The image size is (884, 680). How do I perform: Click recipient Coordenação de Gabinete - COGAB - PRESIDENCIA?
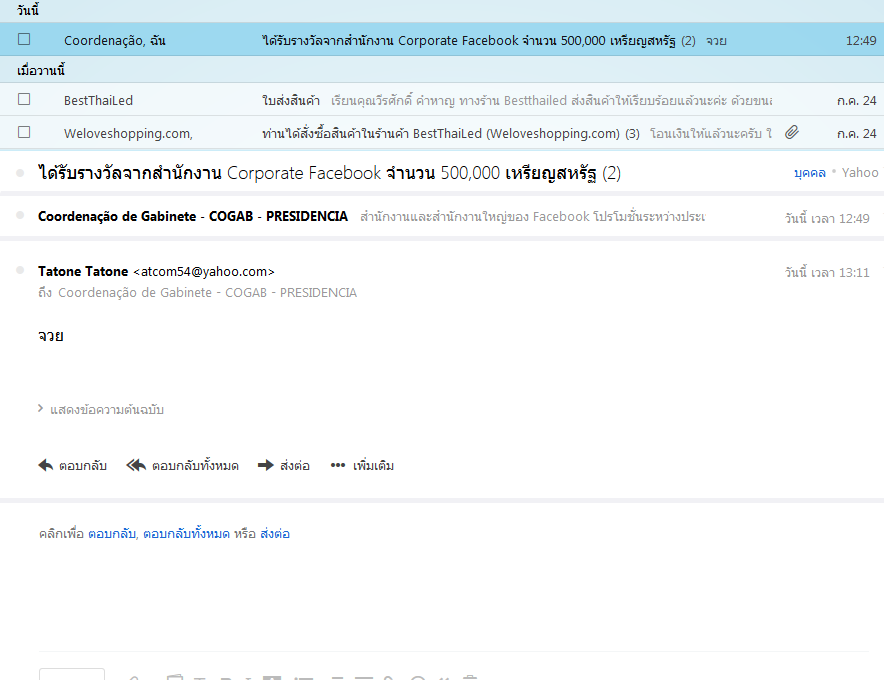(207, 293)
